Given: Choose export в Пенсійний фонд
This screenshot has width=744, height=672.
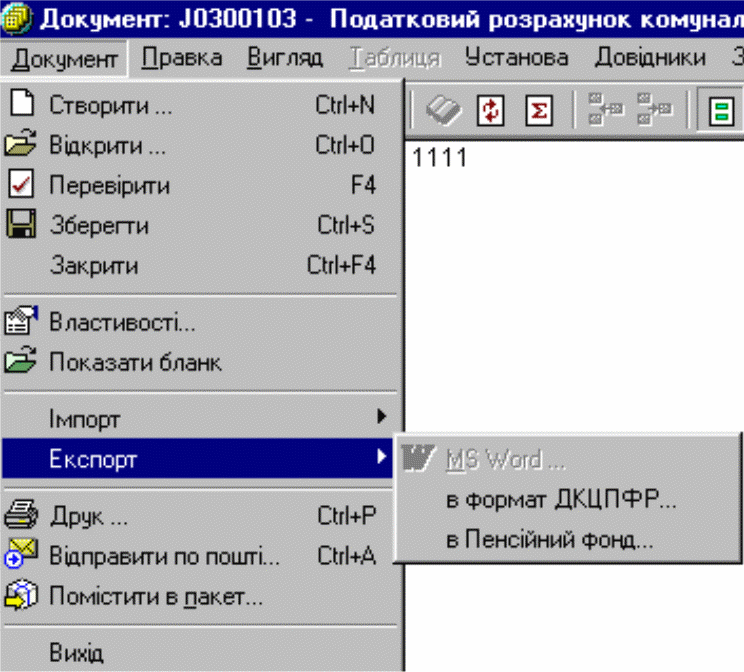Looking at the screenshot, I should point(549,541).
